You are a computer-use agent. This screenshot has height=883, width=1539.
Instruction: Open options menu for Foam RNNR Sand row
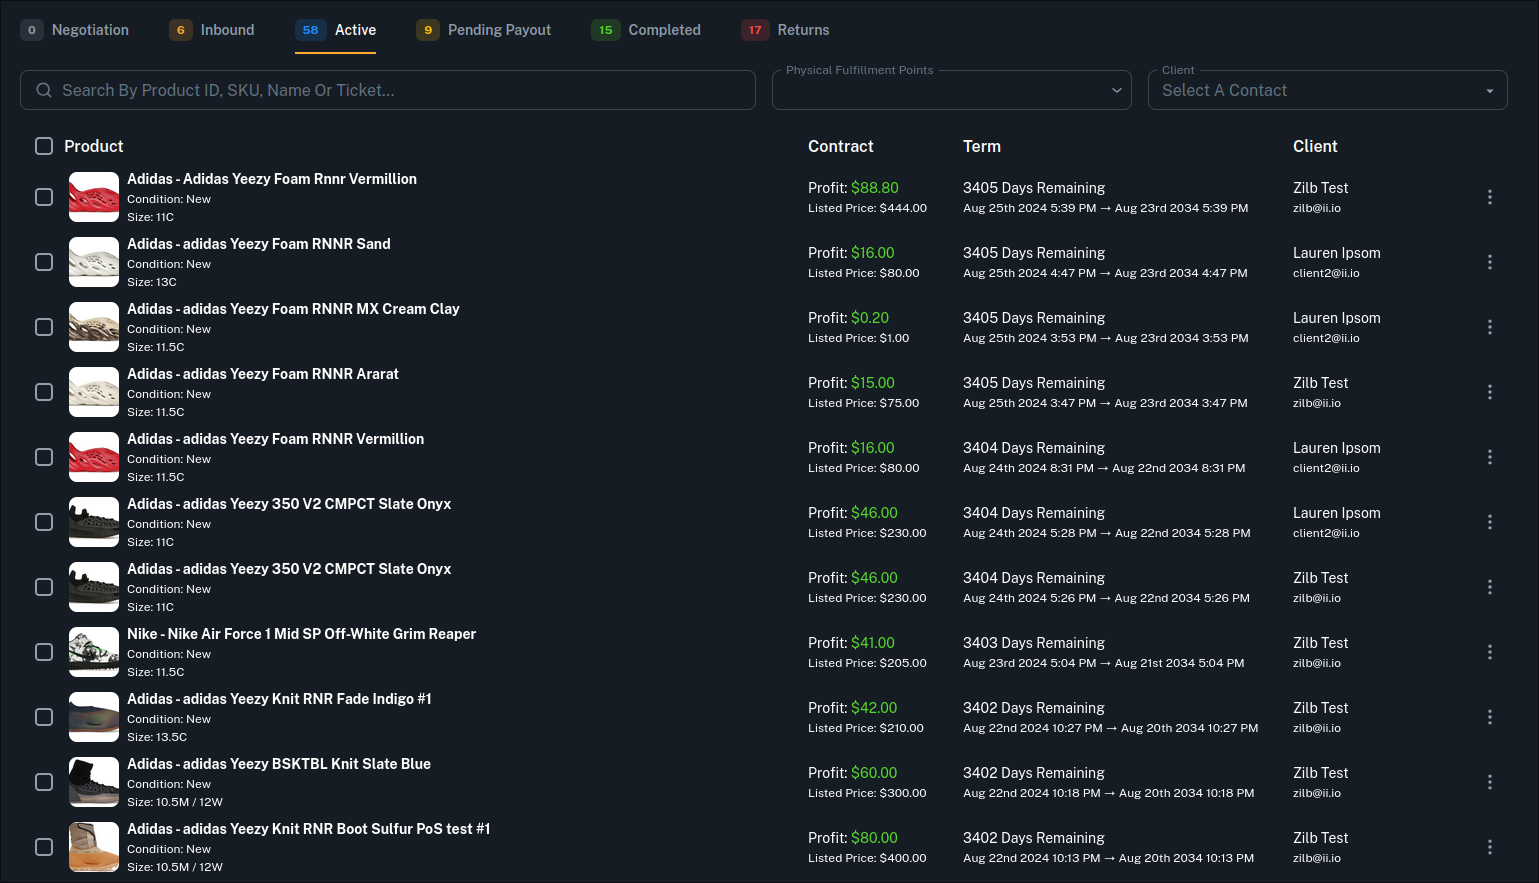pos(1490,262)
